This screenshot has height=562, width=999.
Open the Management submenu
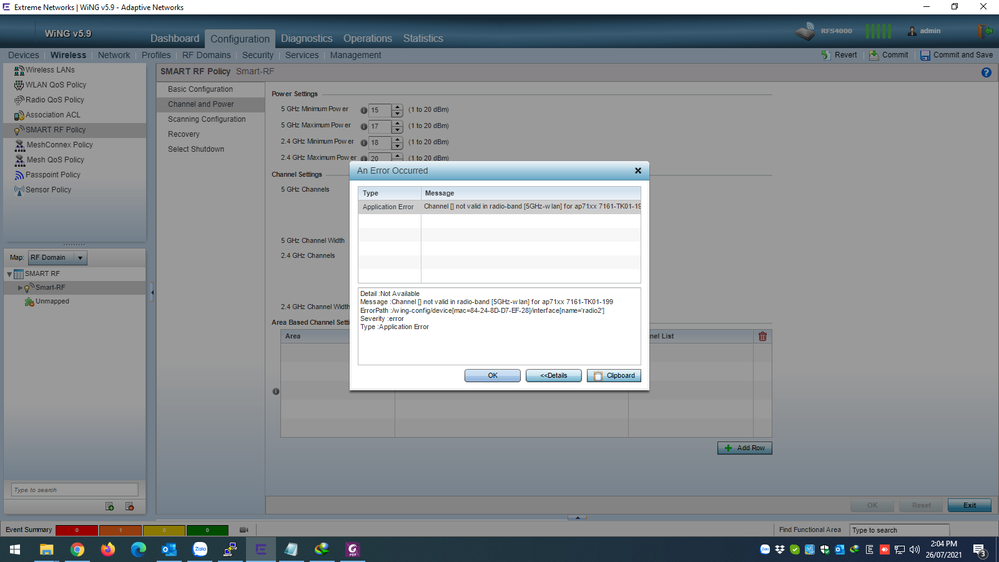click(x=356, y=55)
